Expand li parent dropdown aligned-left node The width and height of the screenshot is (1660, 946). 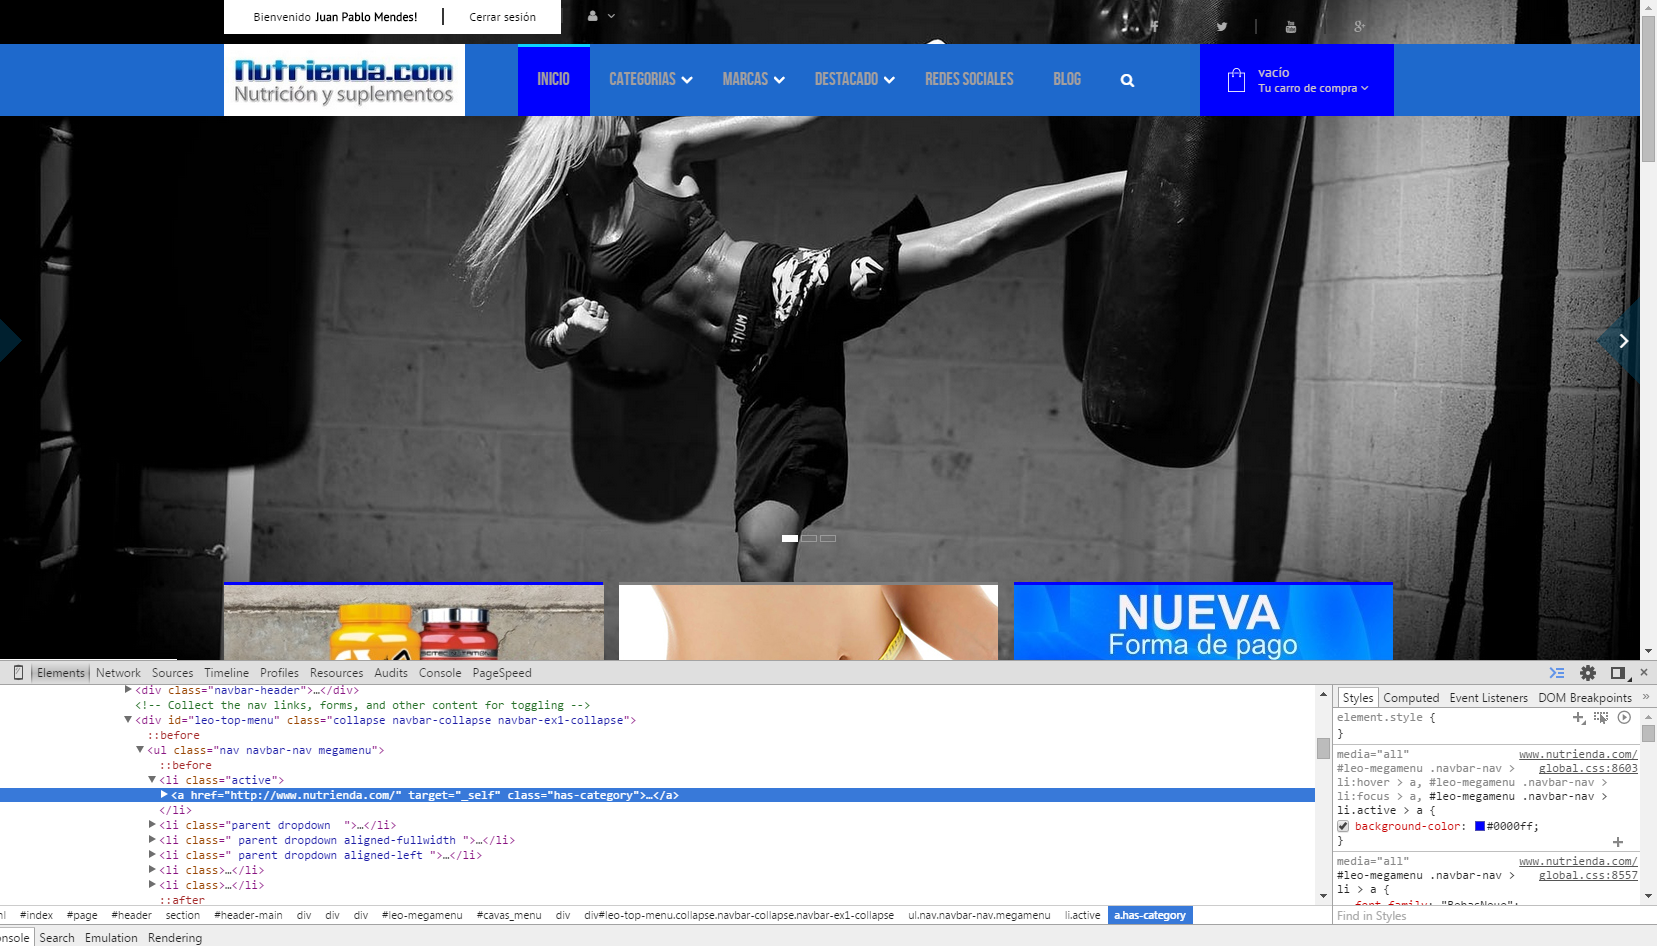152,855
